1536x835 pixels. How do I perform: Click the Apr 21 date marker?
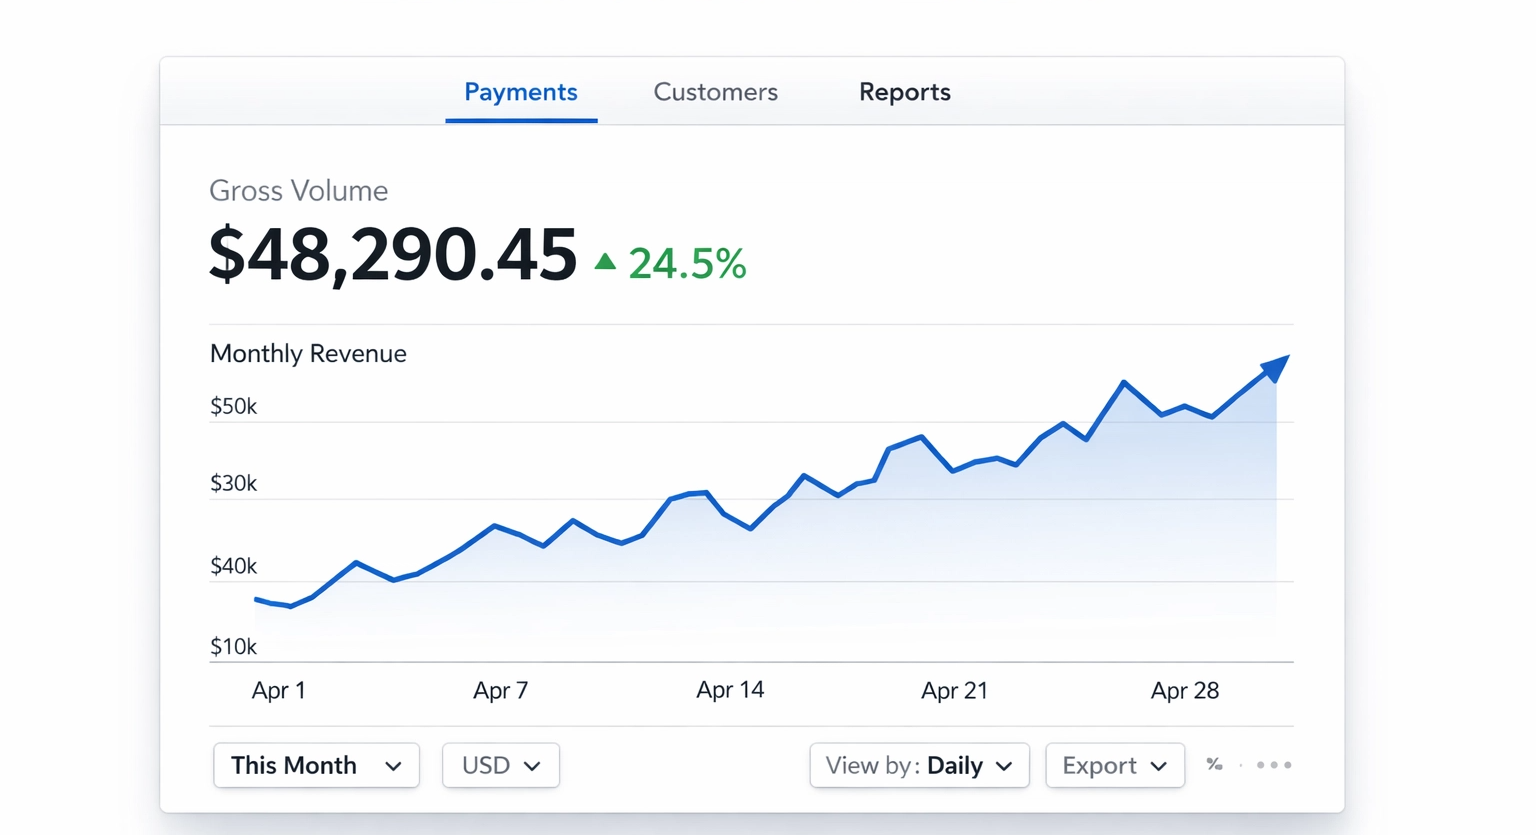point(954,690)
